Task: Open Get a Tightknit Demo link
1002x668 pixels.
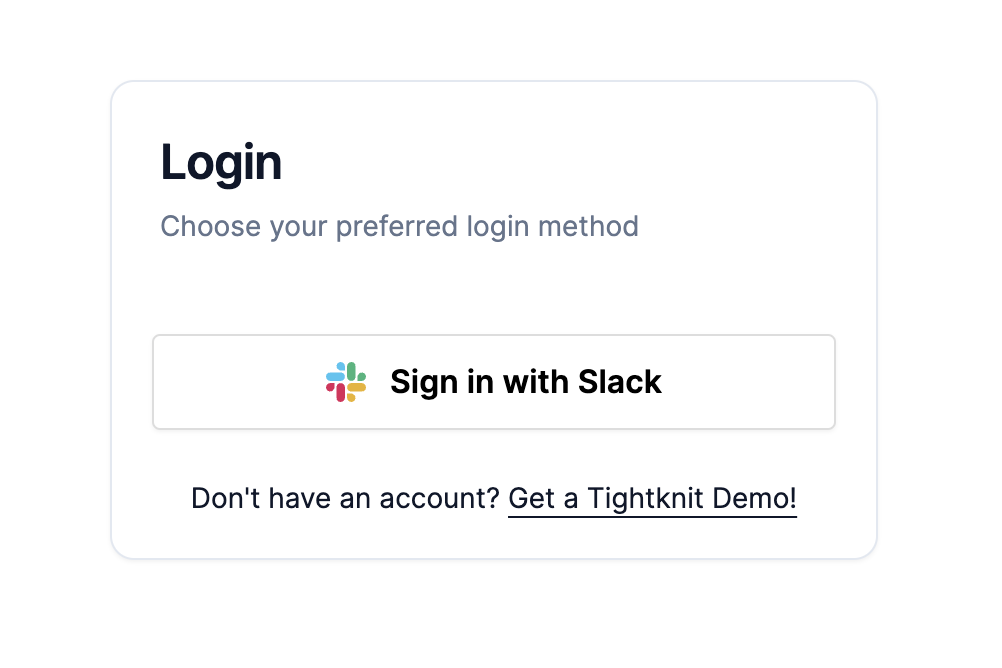Action: (651, 497)
